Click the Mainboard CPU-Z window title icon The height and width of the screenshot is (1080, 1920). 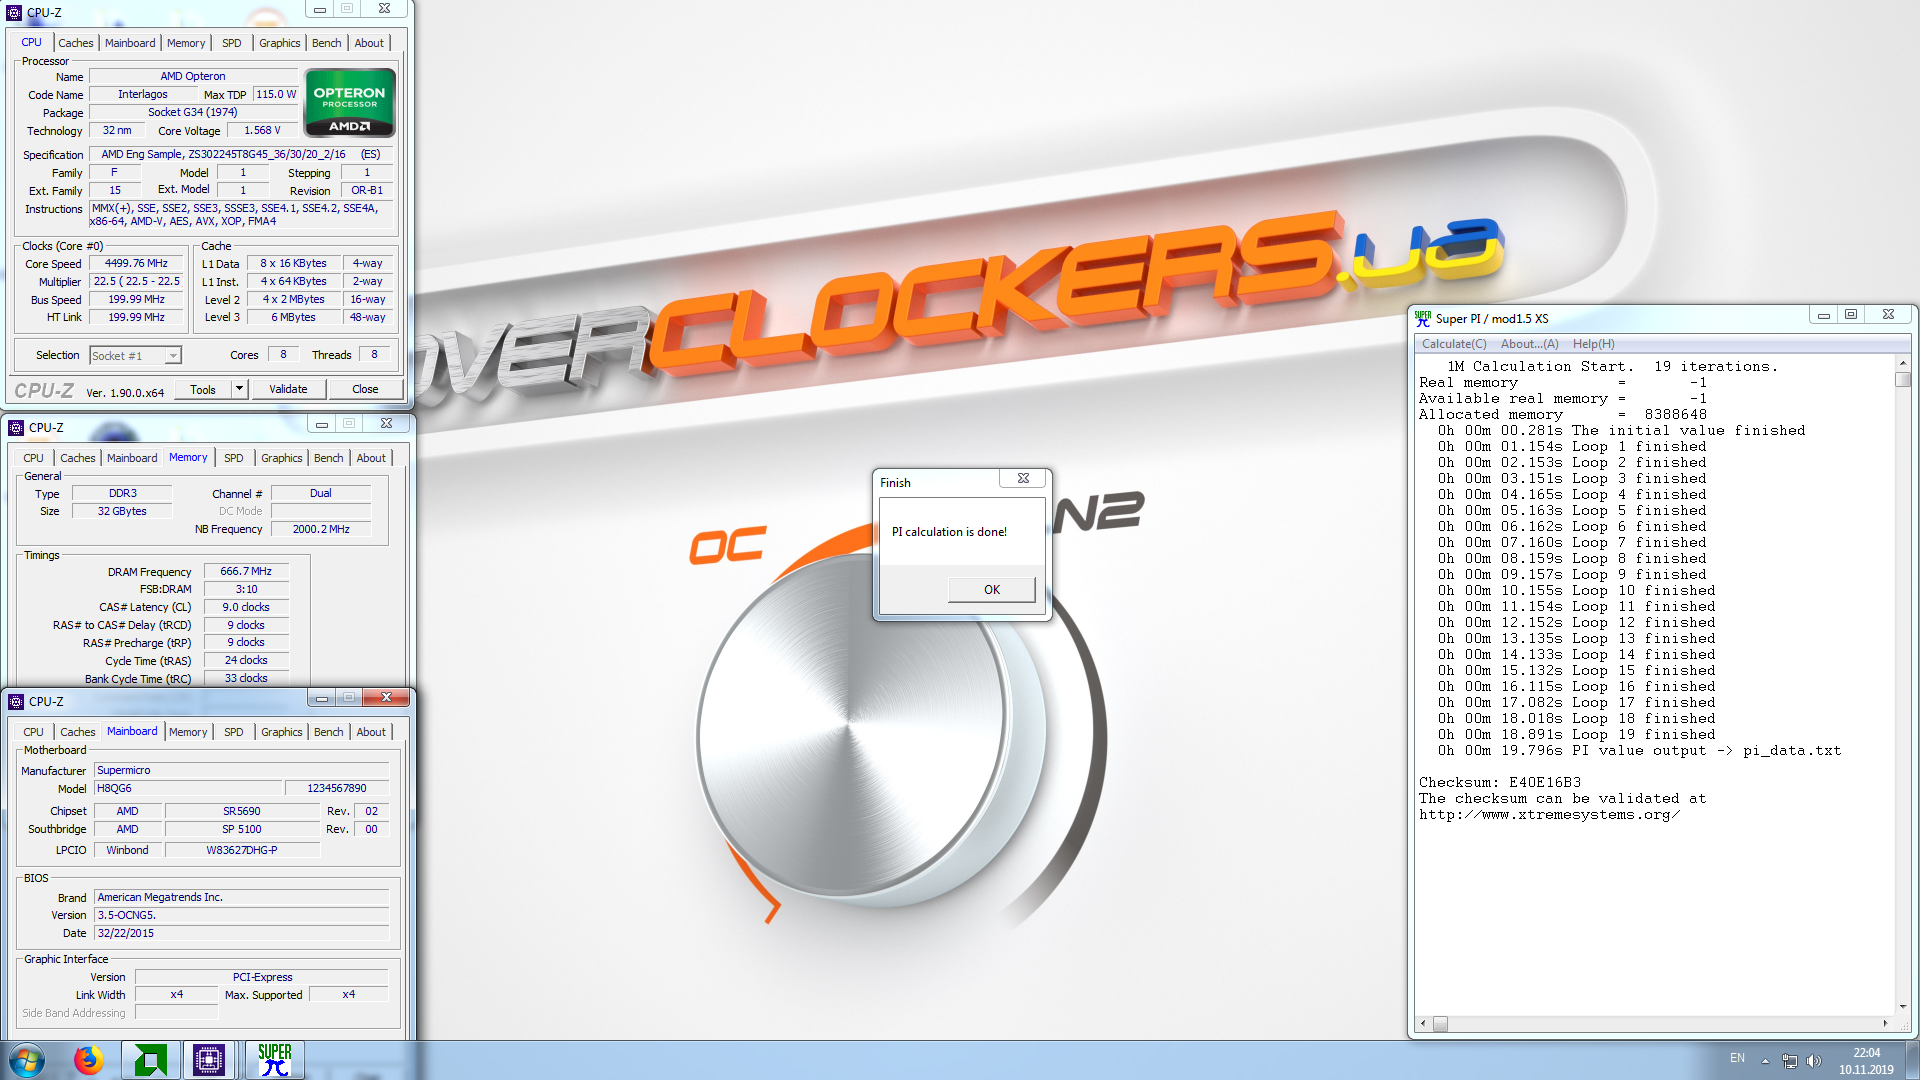16,701
